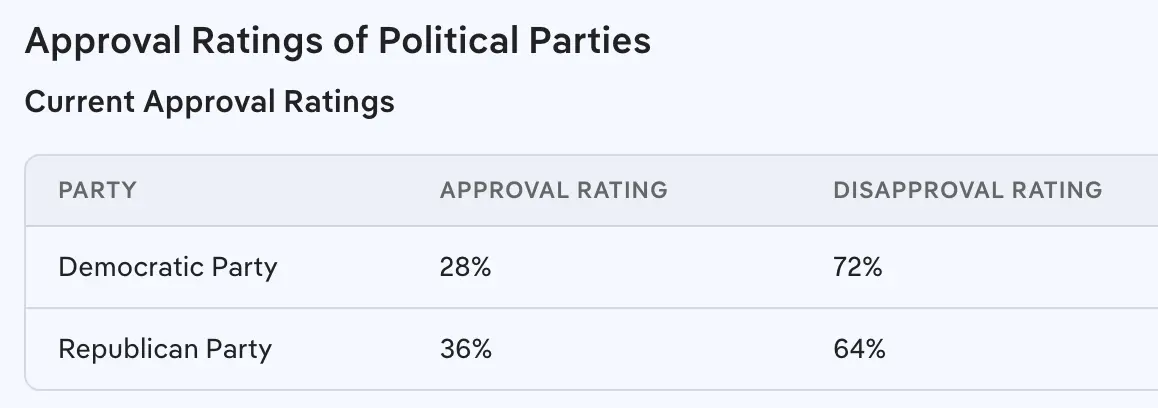Select the 64% disapproval value

859,349
